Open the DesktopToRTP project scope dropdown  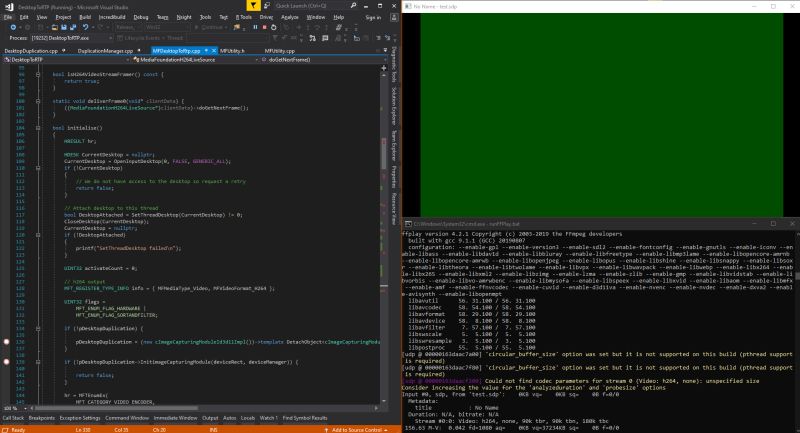66,60
